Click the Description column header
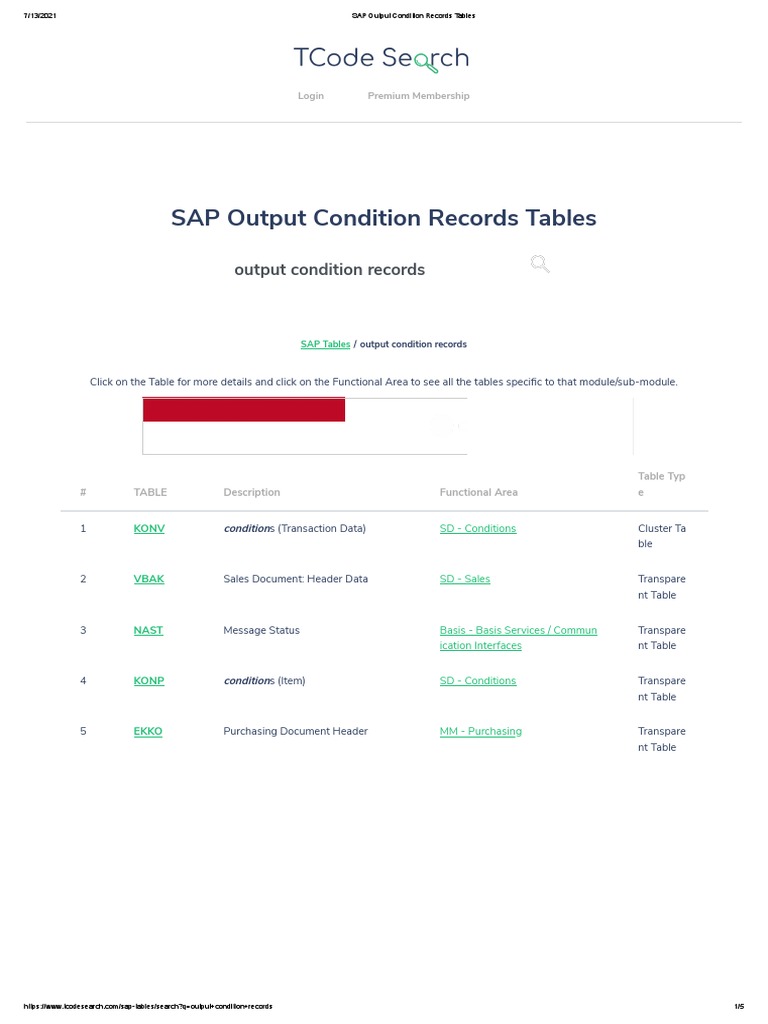The height and width of the screenshot is (1024, 768). 251,492
